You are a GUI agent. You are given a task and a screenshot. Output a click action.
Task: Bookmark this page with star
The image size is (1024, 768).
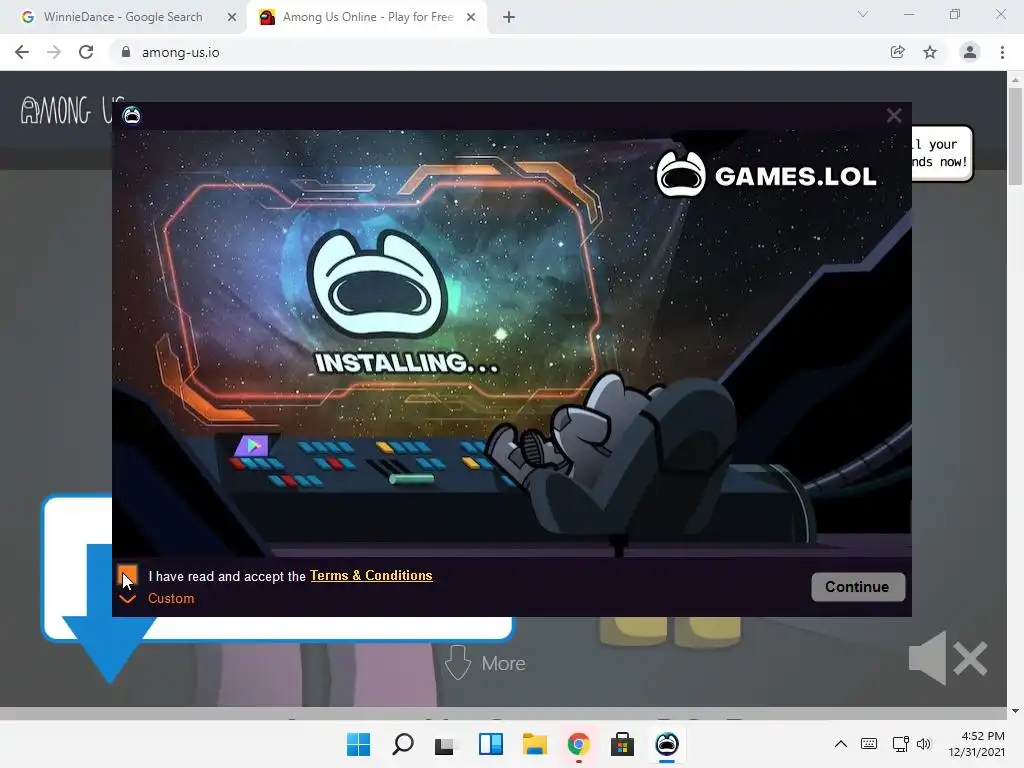pyautogui.click(x=930, y=52)
